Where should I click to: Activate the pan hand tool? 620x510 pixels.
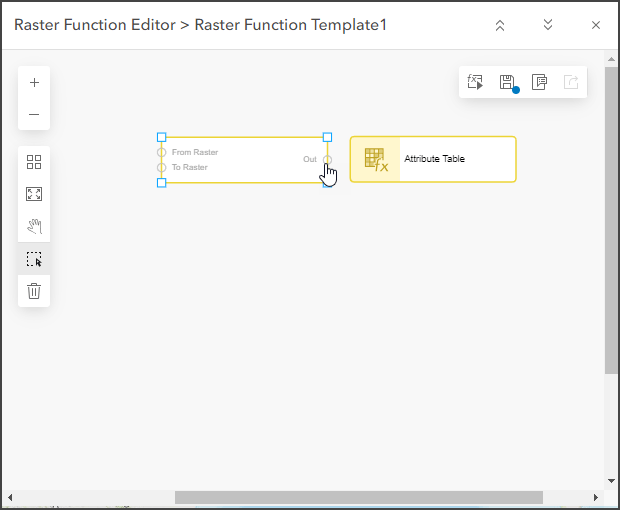click(34, 226)
